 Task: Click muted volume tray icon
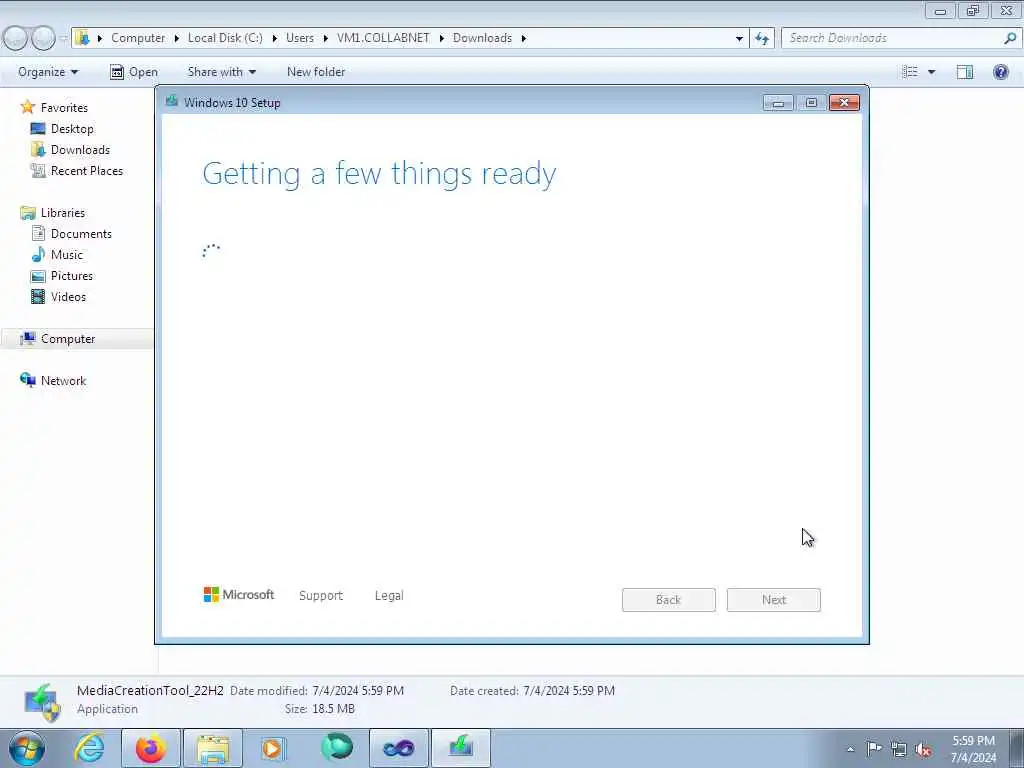(923, 749)
